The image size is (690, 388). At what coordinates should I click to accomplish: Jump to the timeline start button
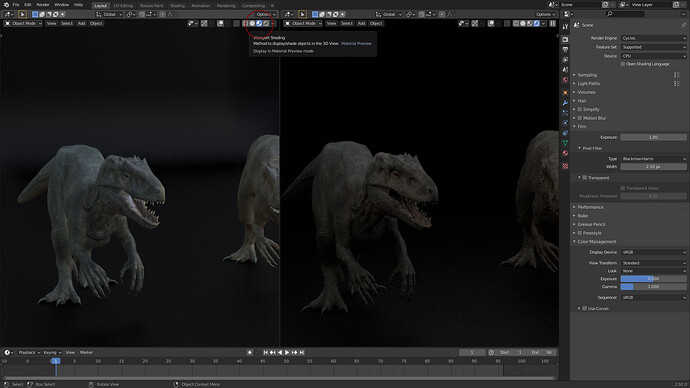pos(266,352)
